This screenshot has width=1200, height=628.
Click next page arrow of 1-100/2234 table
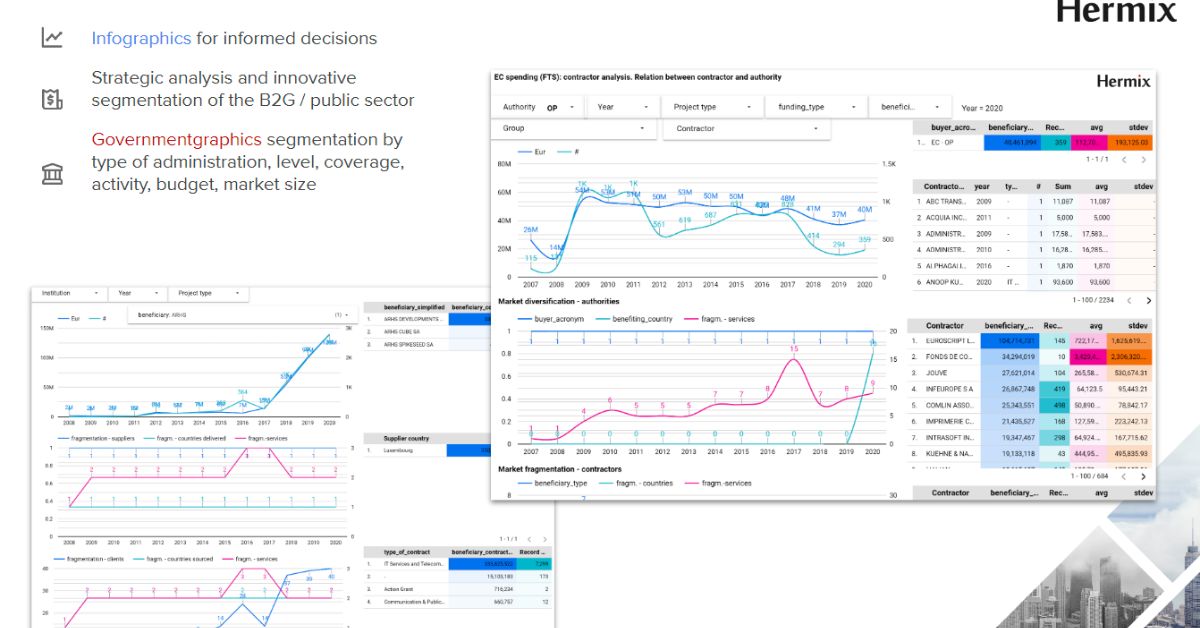click(x=1148, y=300)
